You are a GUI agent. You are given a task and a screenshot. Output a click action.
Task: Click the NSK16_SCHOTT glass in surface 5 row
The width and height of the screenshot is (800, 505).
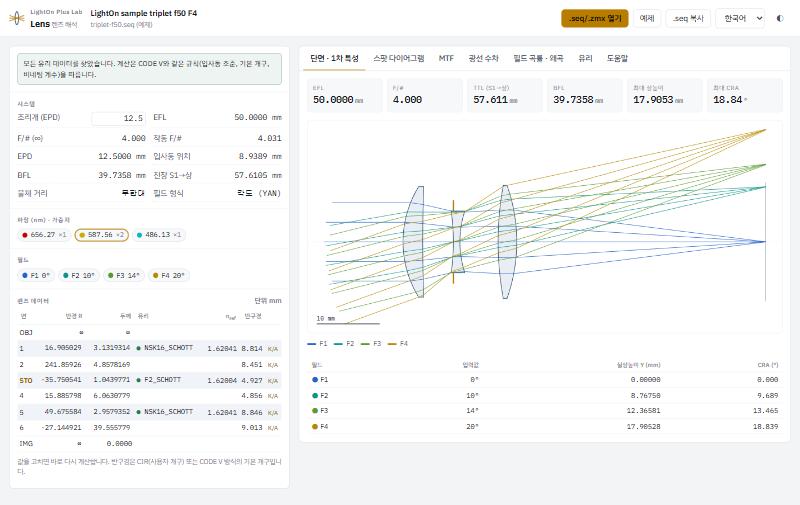click(168, 412)
